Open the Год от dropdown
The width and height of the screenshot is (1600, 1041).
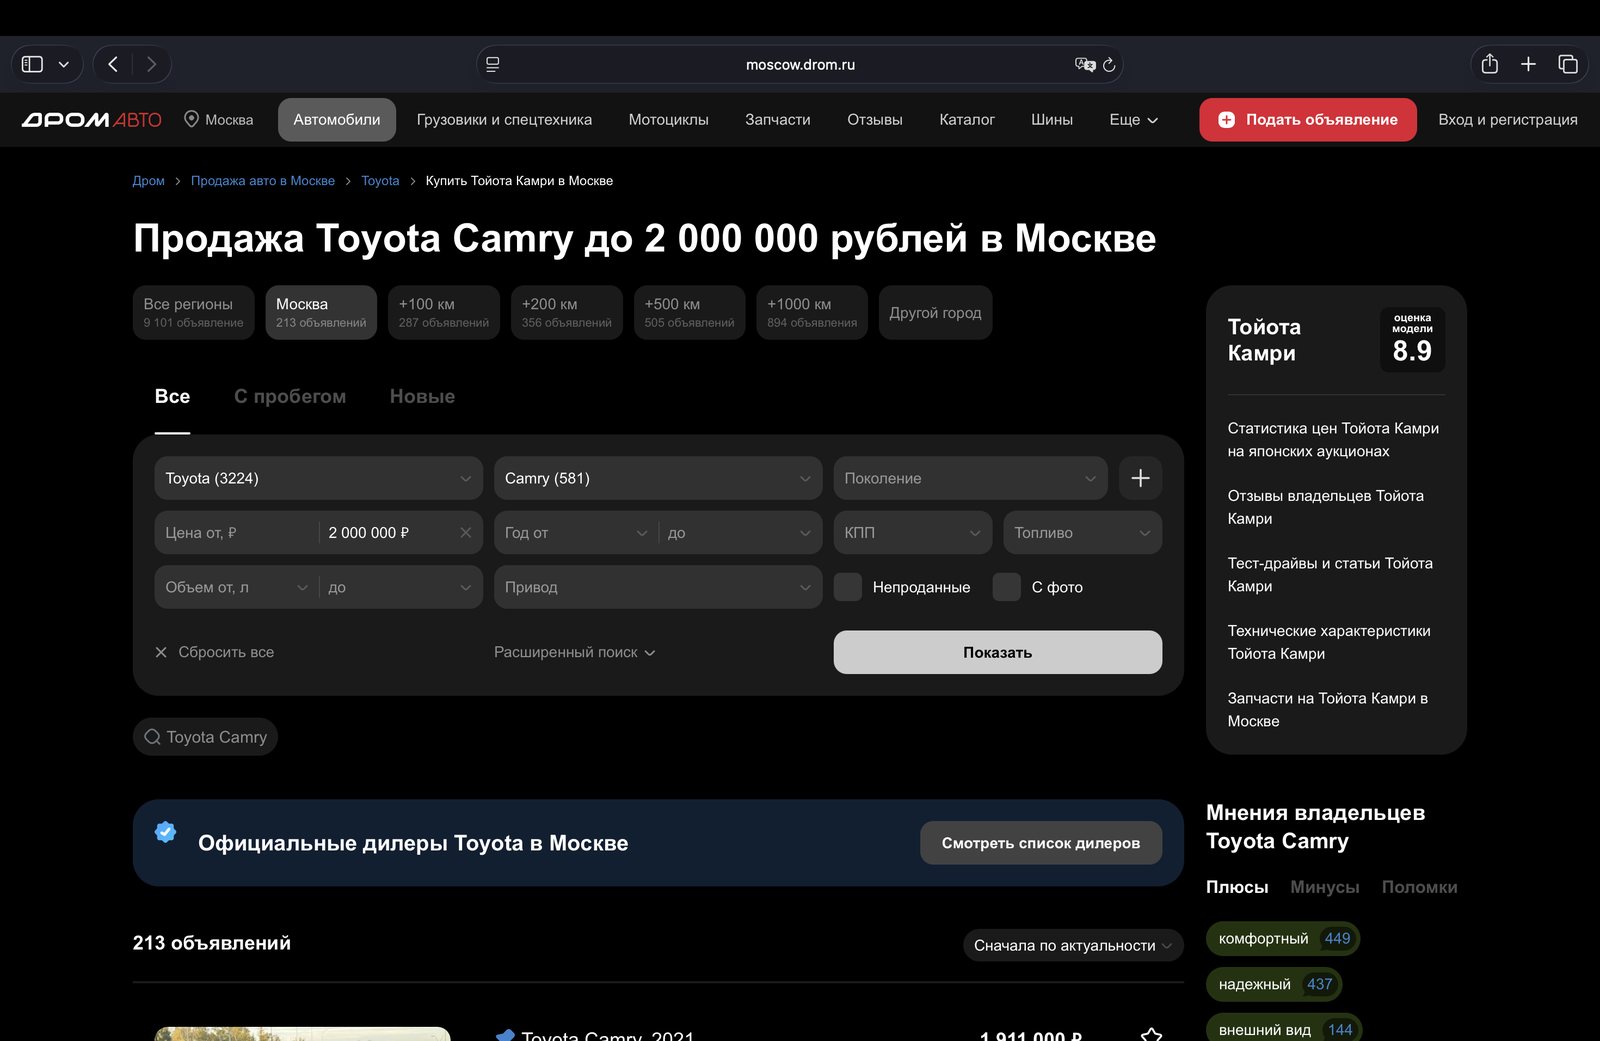576,533
